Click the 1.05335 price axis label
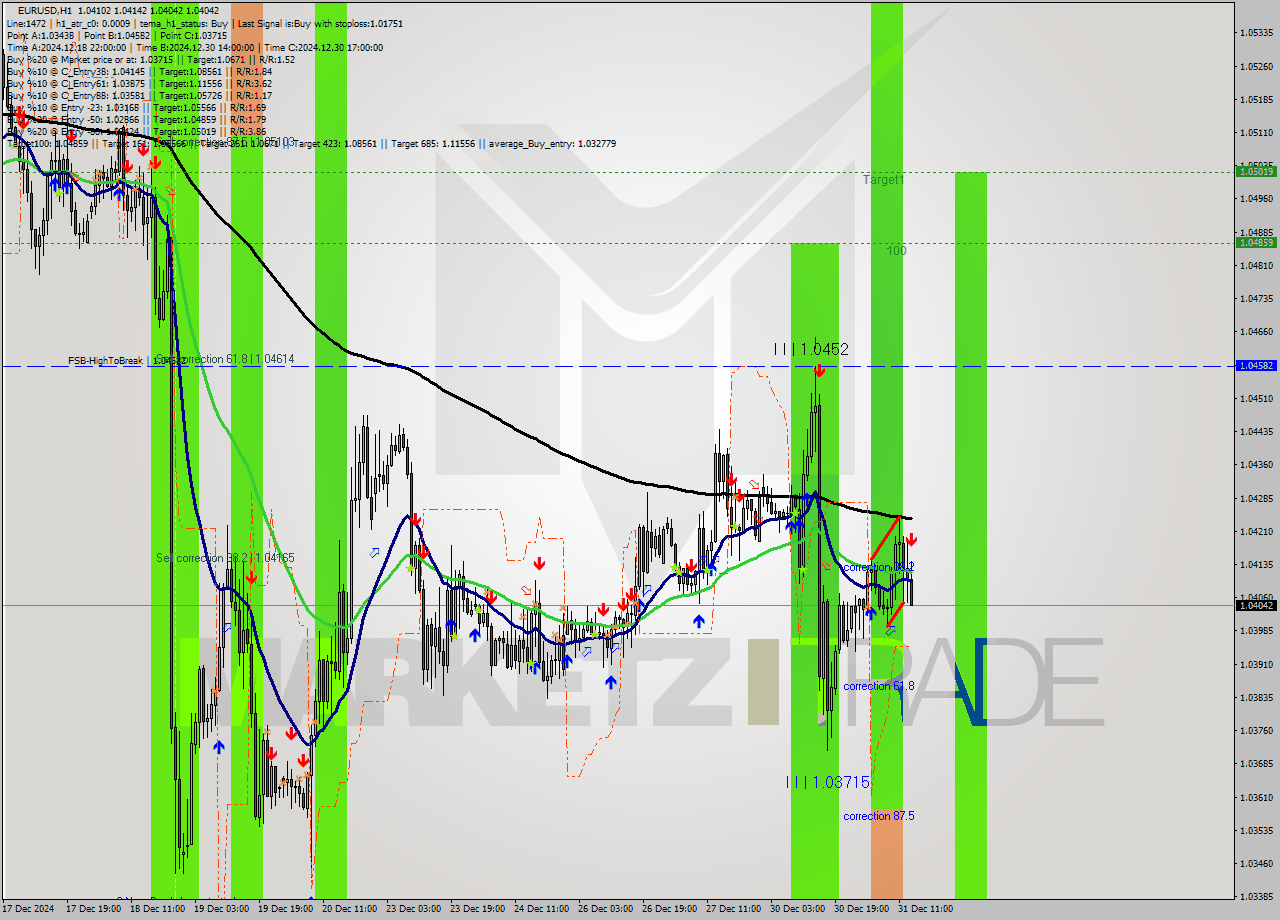 click(1256, 33)
